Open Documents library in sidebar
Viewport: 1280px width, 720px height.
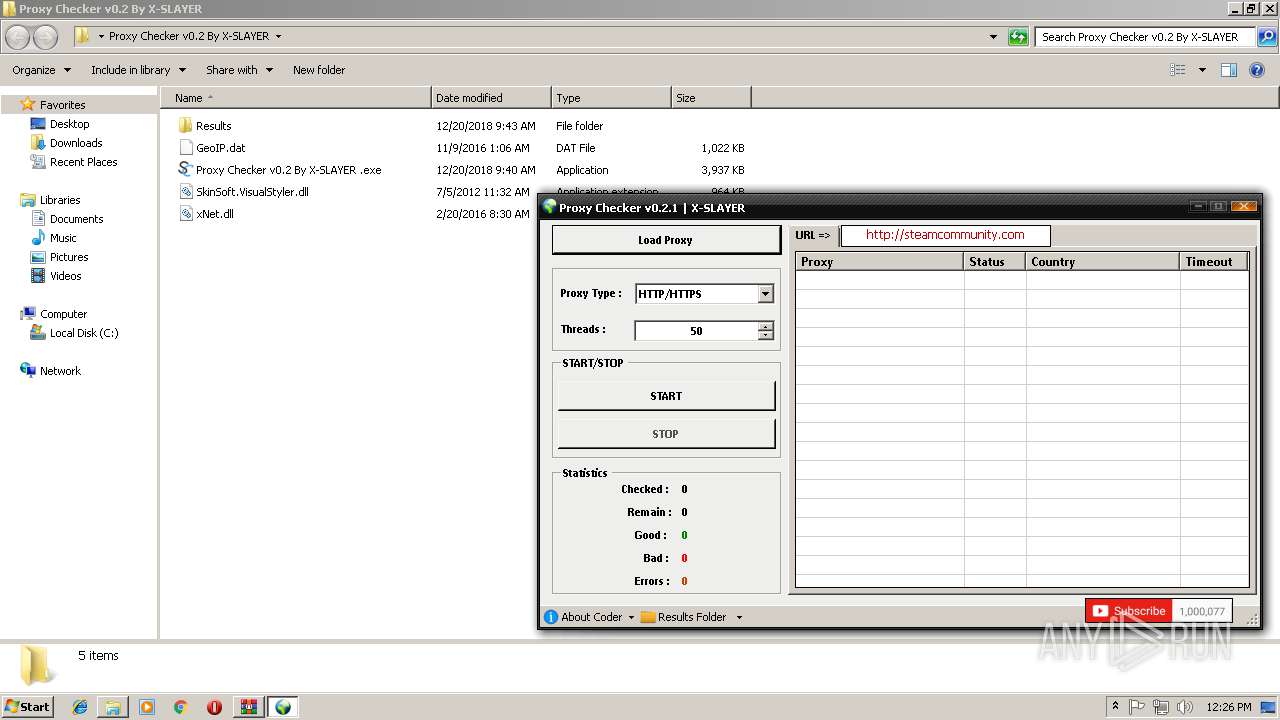76,219
